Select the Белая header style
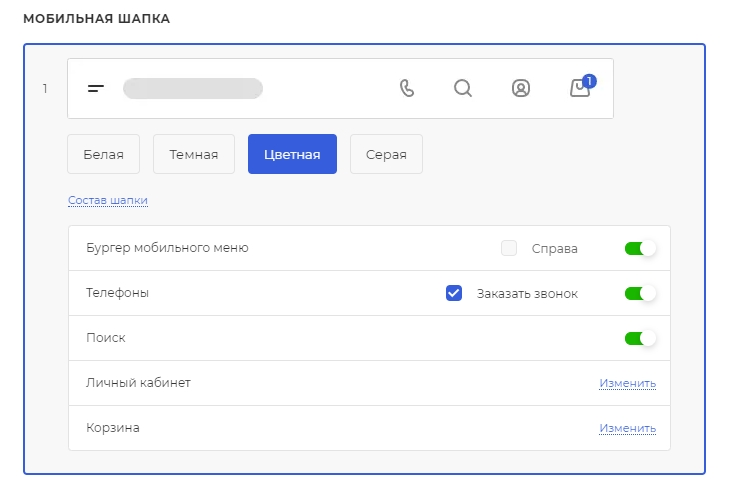Viewport: 732px width, 497px height. [x=104, y=154]
